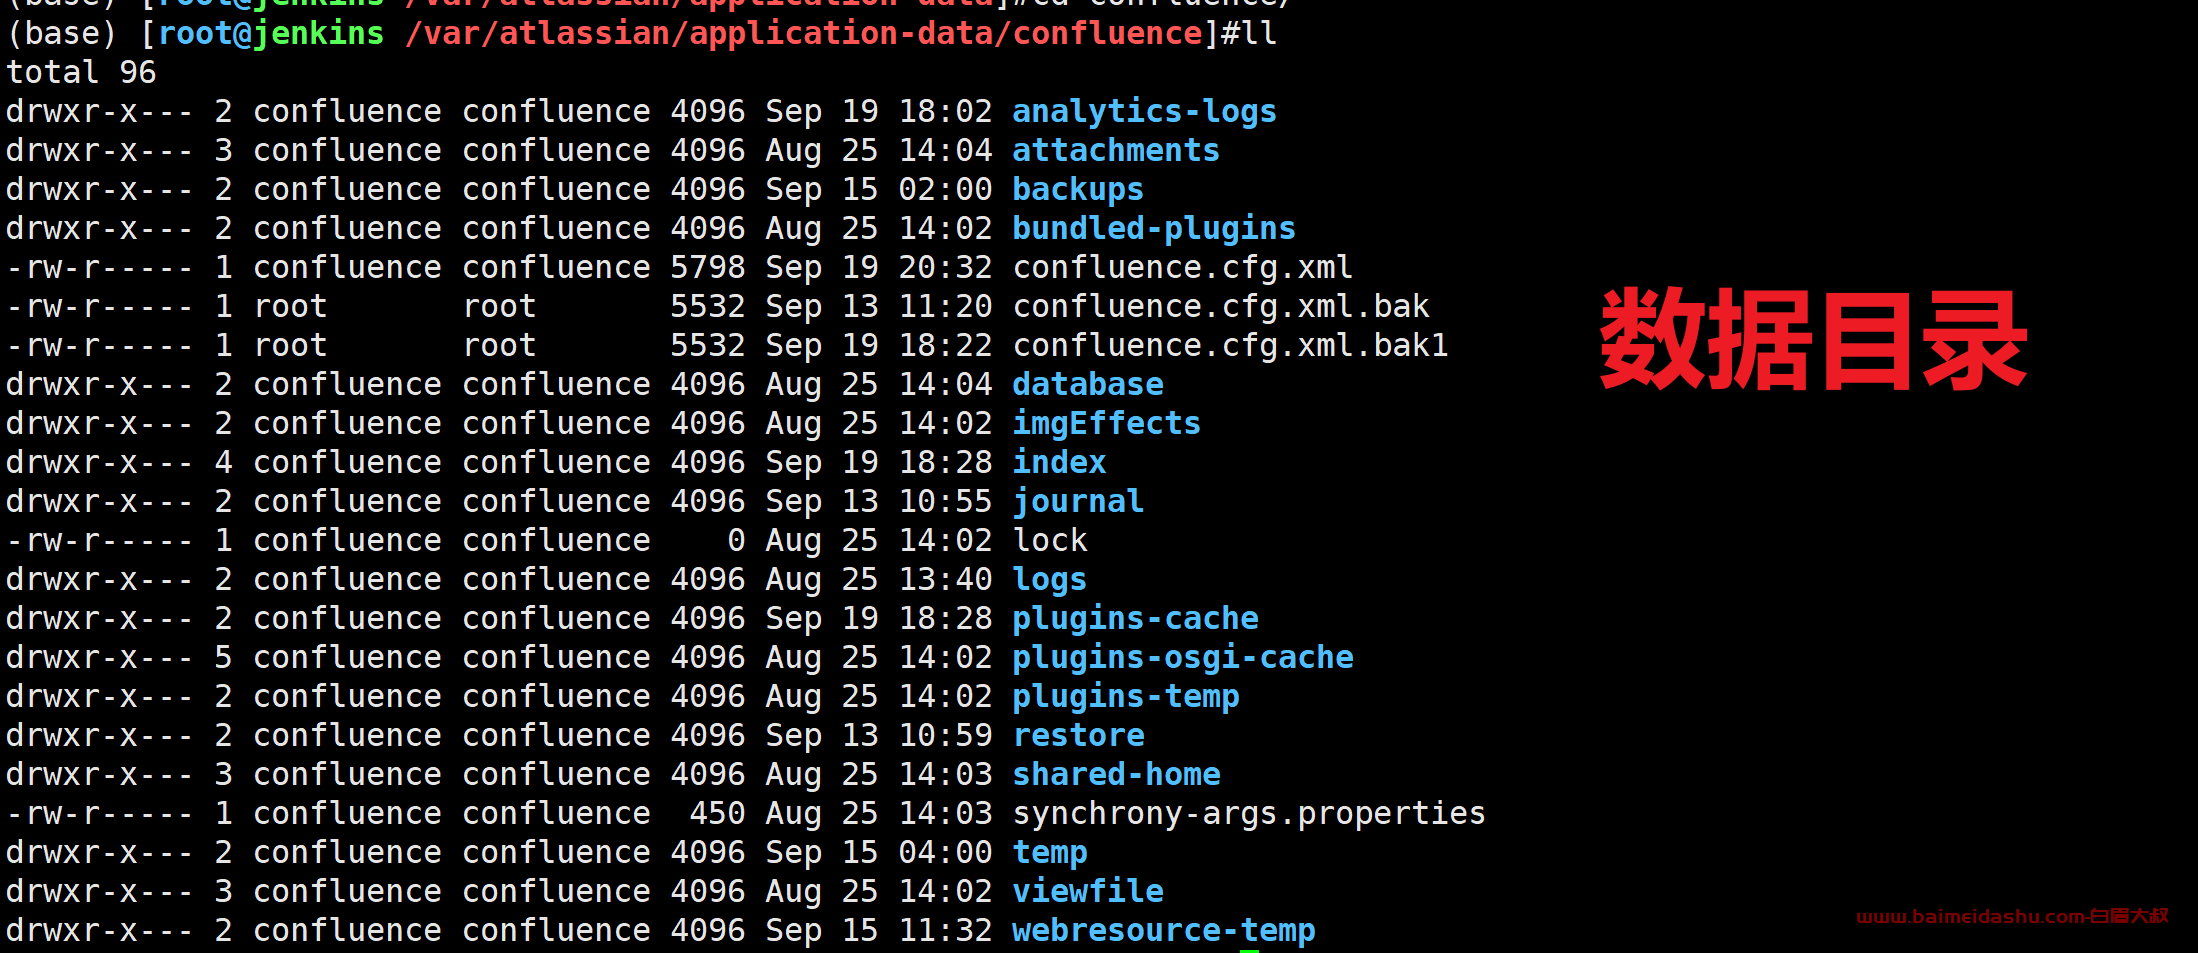
Task: Click timestamp 11:32 in webresource-temp row
Action: coord(945,931)
